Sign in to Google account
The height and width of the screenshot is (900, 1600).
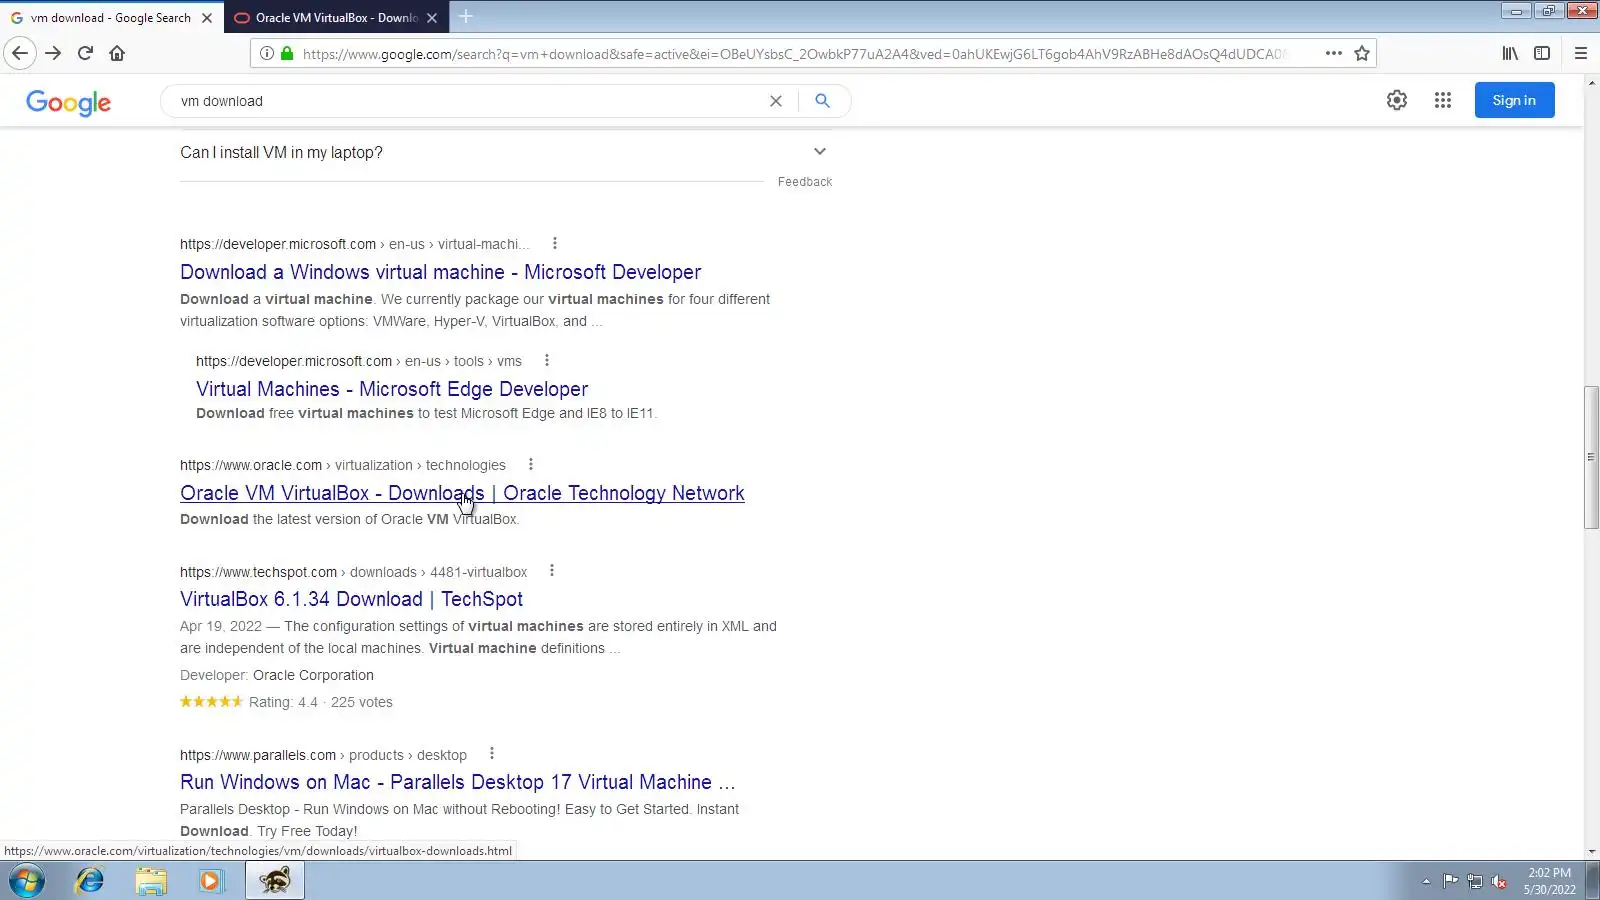pyautogui.click(x=1514, y=100)
